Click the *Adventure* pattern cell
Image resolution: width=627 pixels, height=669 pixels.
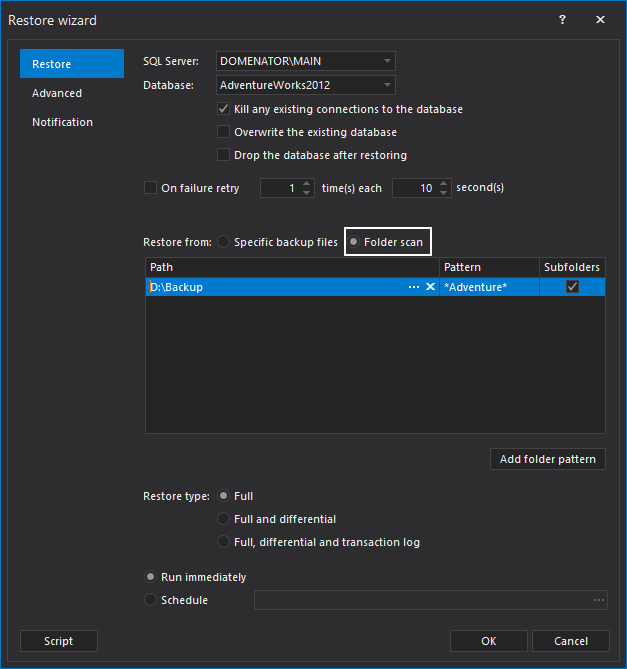[x=488, y=287]
